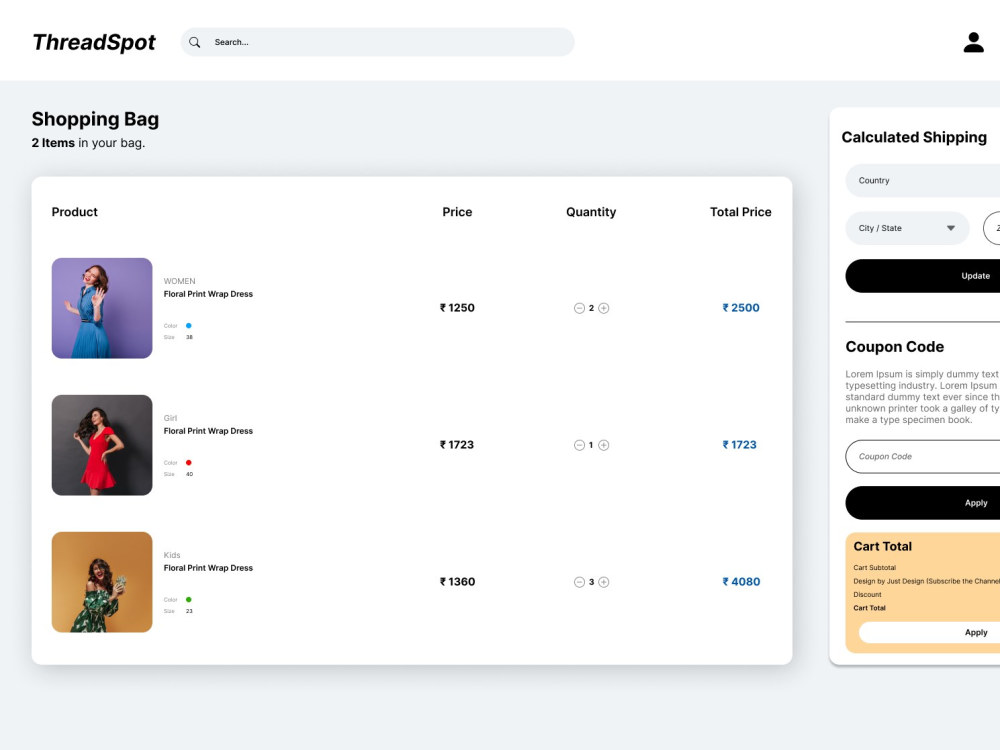1000x750 pixels.
Task: Click the Girl category label
Action: pyautogui.click(x=170, y=418)
